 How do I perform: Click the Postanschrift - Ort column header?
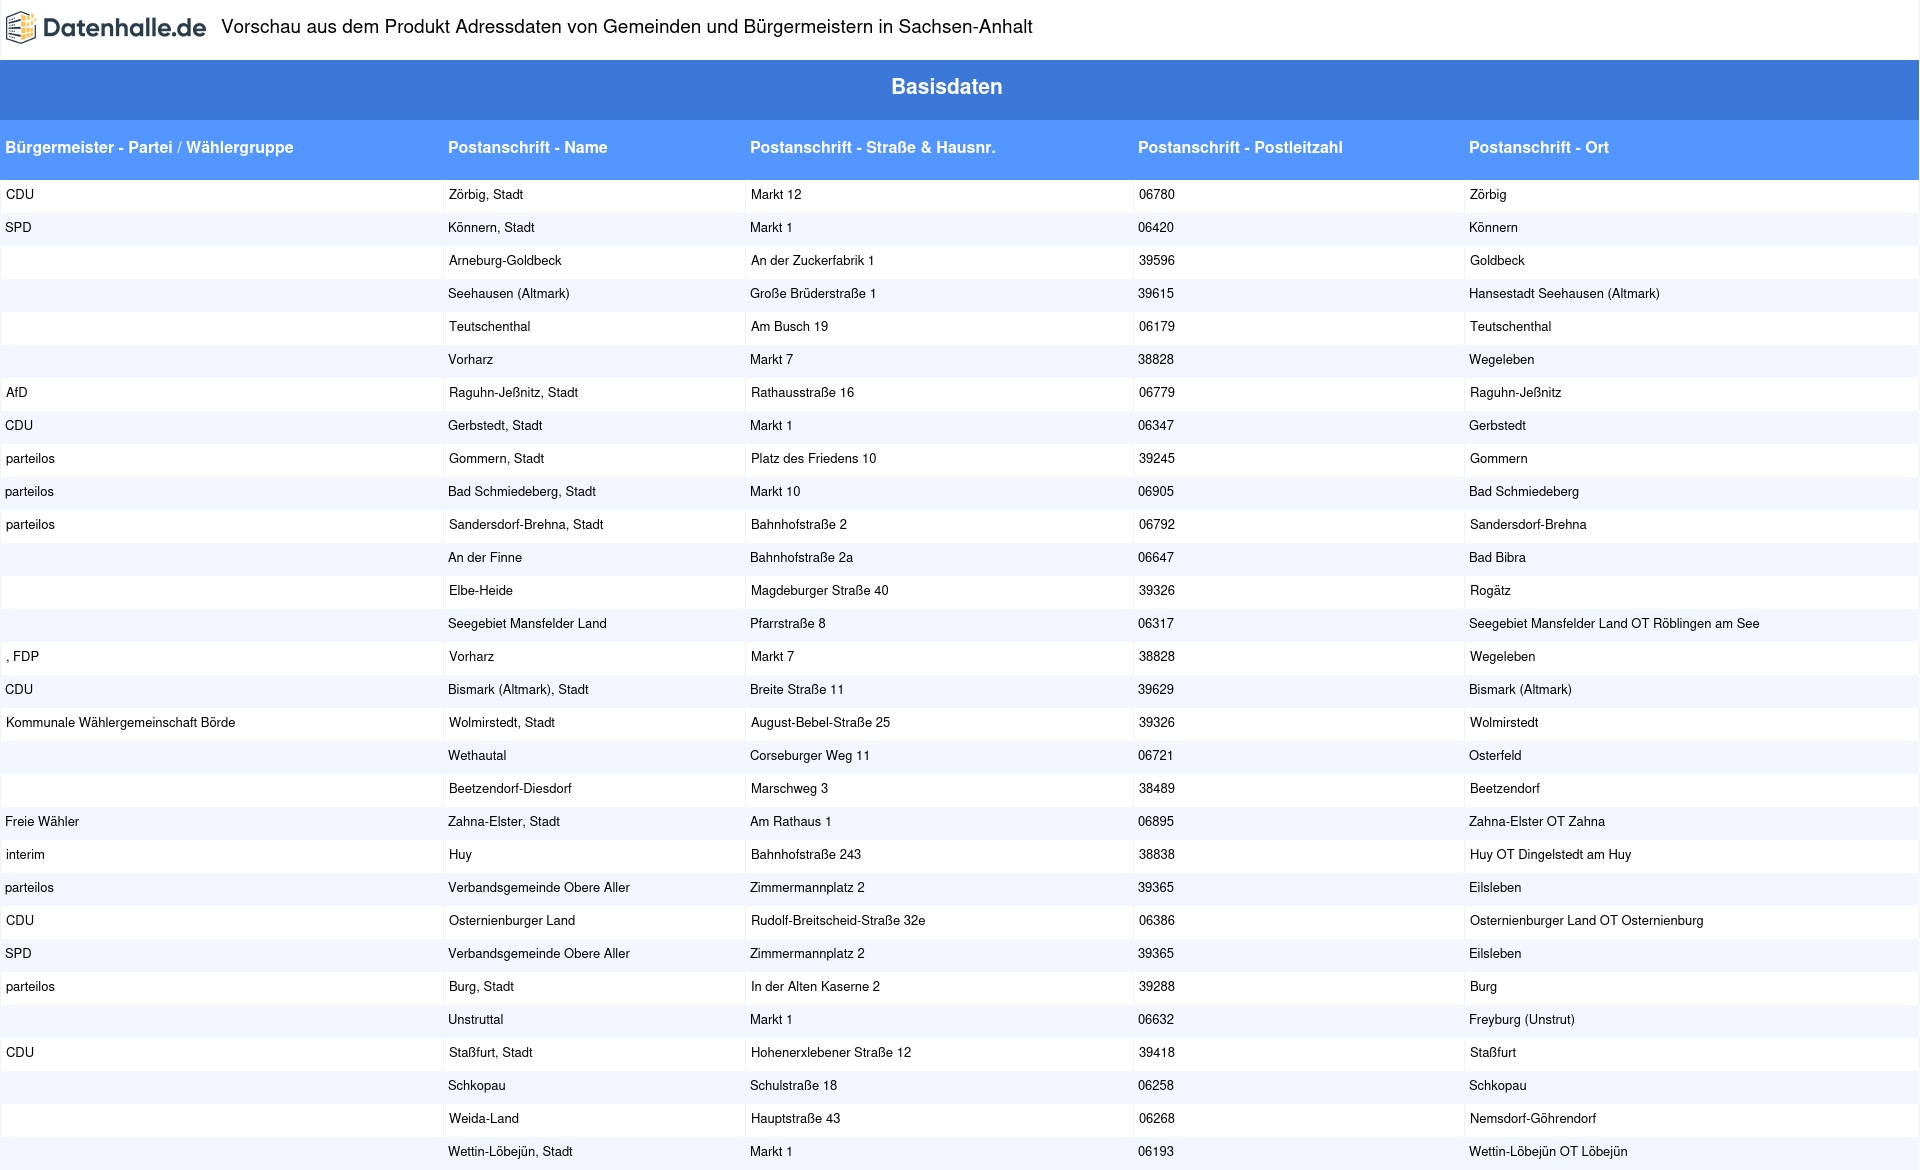click(1538, 148)
